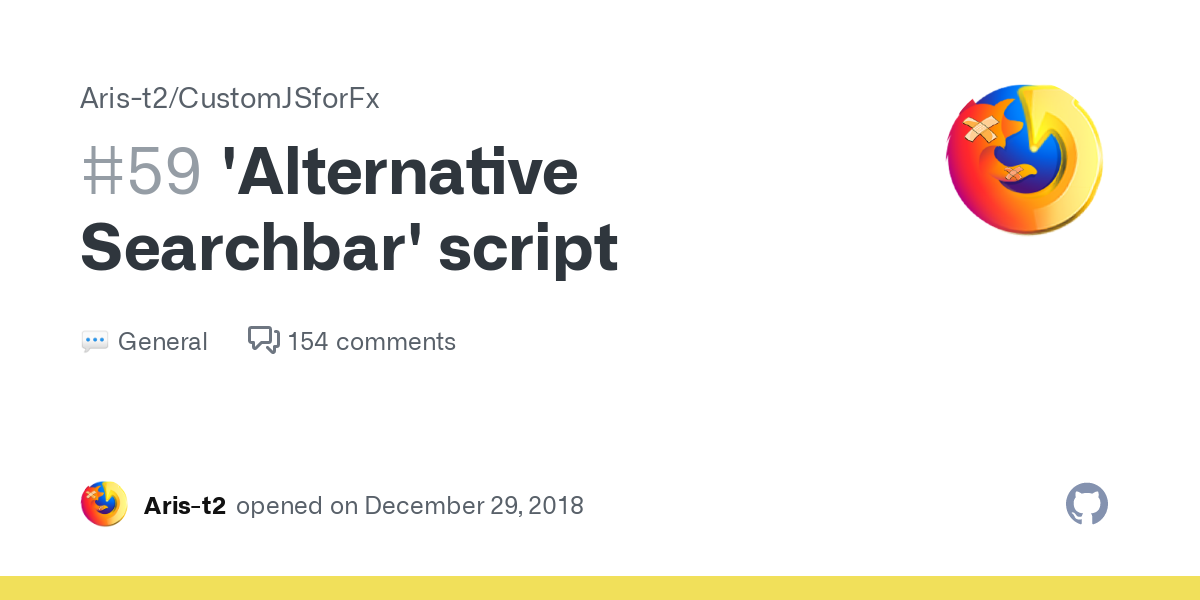Click the crossed bandage on the Firefox logo

click(981, 129)
